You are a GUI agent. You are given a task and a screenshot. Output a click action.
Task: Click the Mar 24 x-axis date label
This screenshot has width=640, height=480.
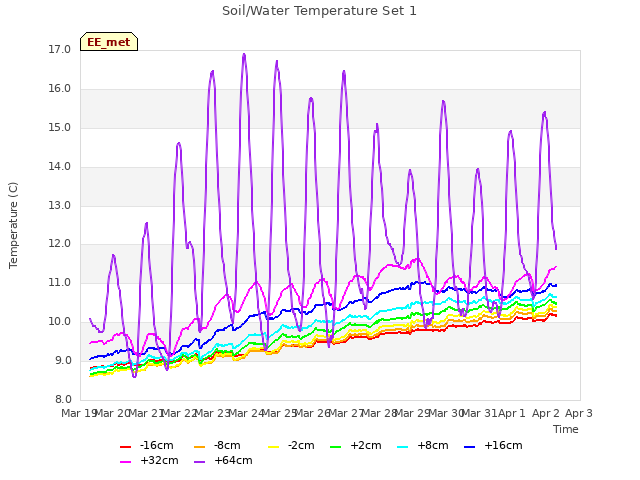pos(246,413)
